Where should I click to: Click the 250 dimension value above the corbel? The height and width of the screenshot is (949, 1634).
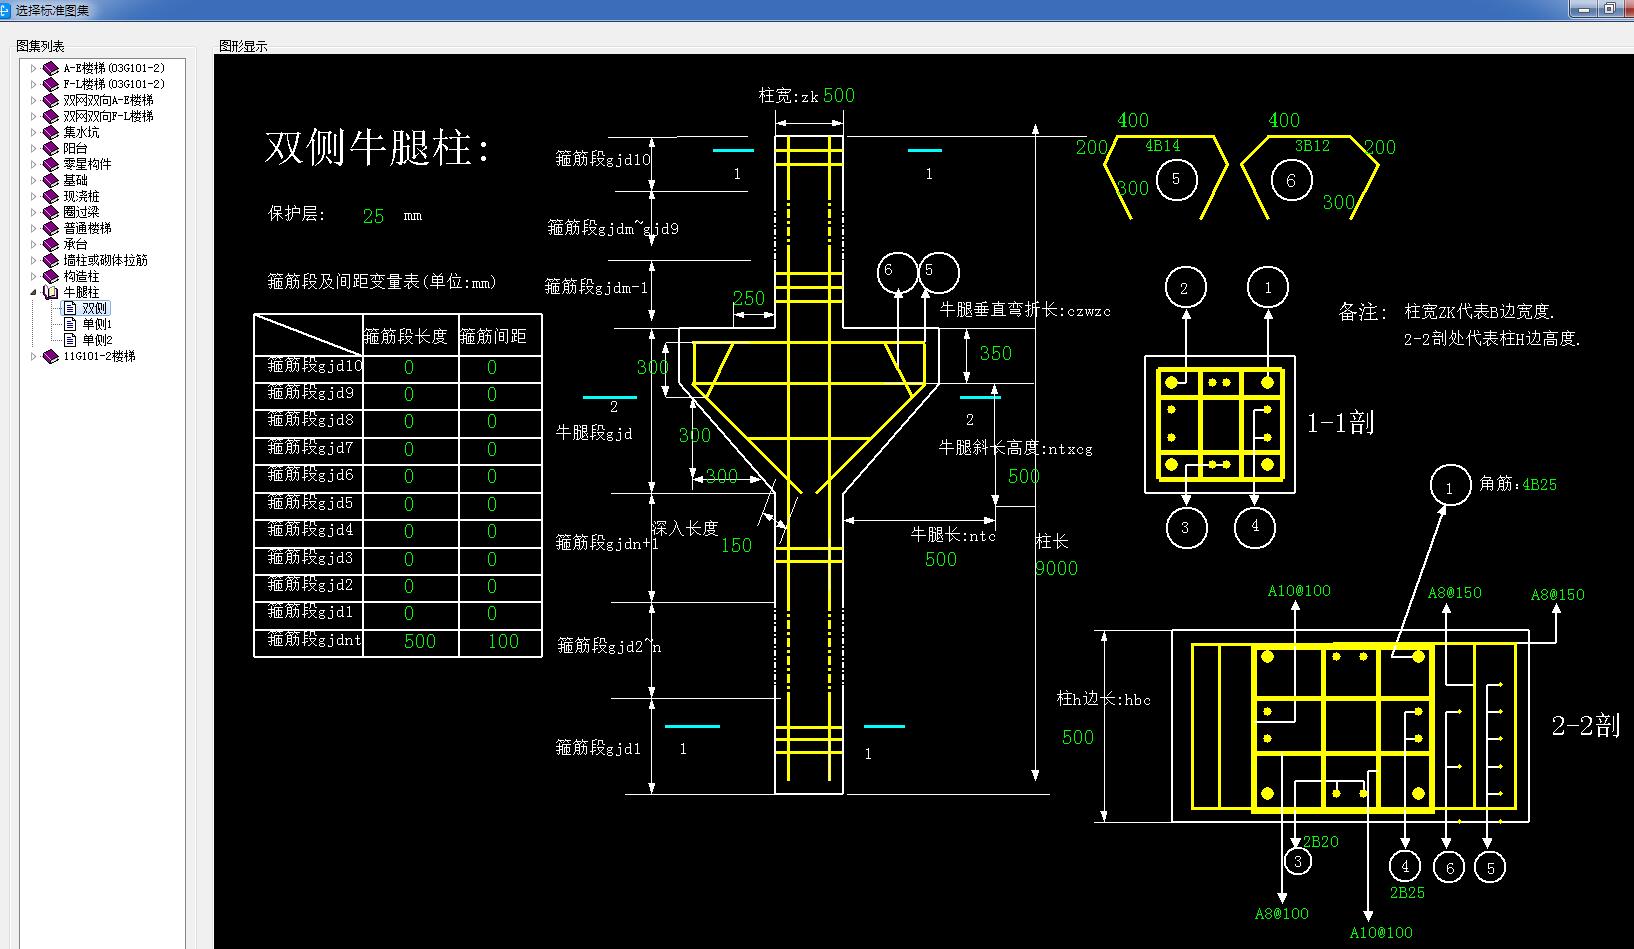[x=748, y=298]
